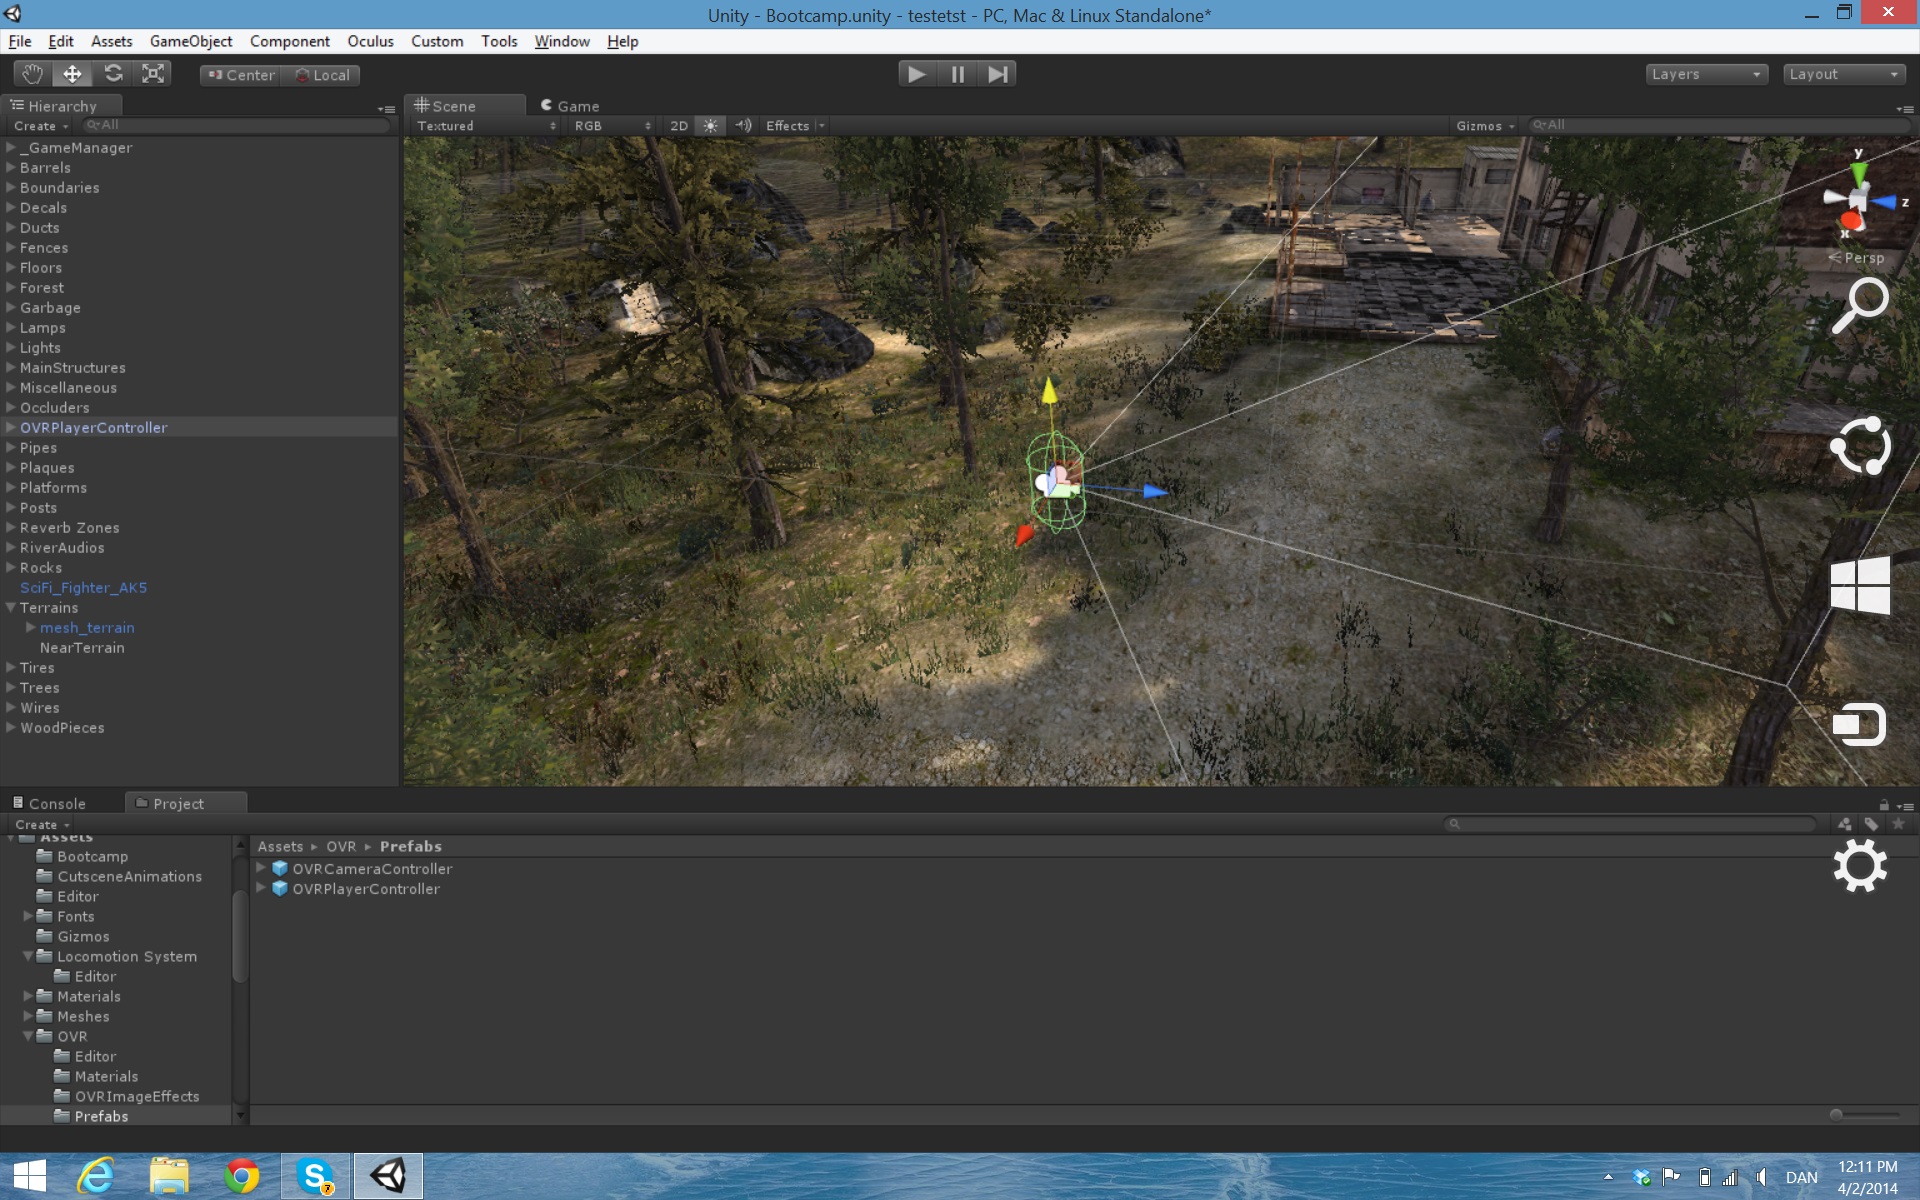Screen dimensions: 1920x1200
Task: Select the OVRCameraController prefab
Action: pos(372,869)
